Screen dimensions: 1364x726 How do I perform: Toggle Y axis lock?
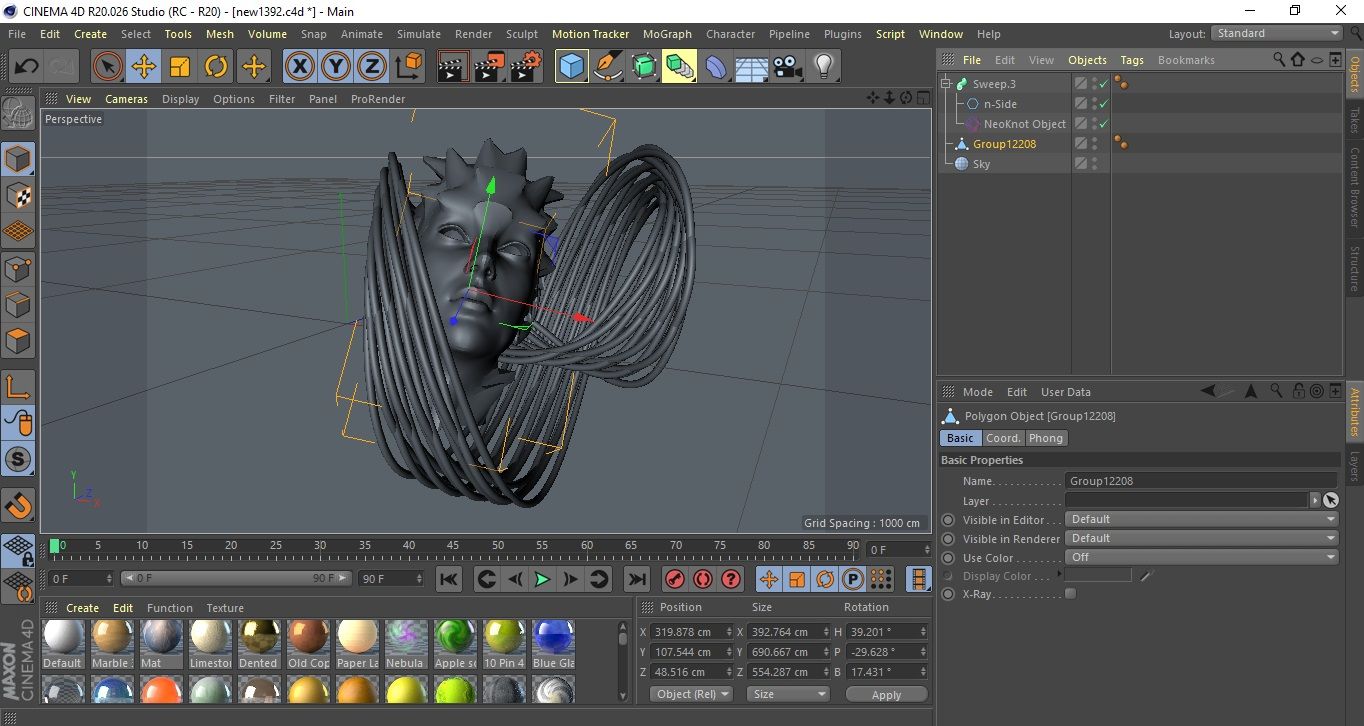pos(336,67)
